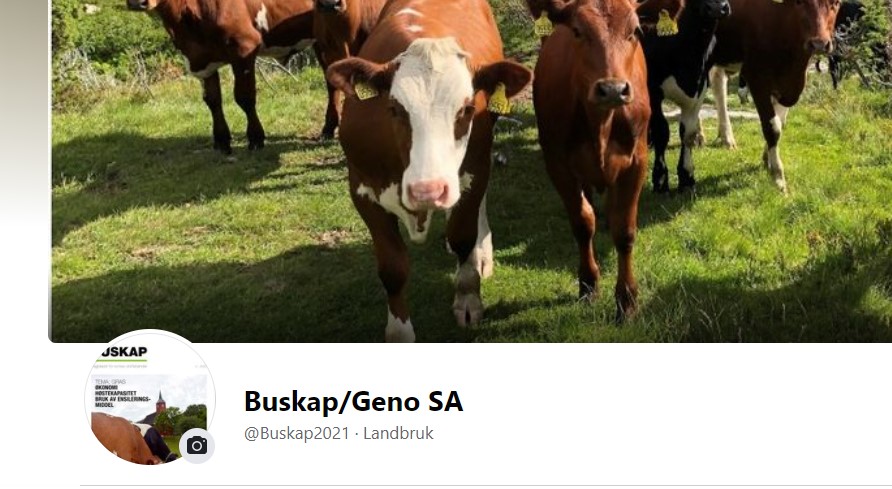Click the pink nose of the center cow

click(428, 193)
